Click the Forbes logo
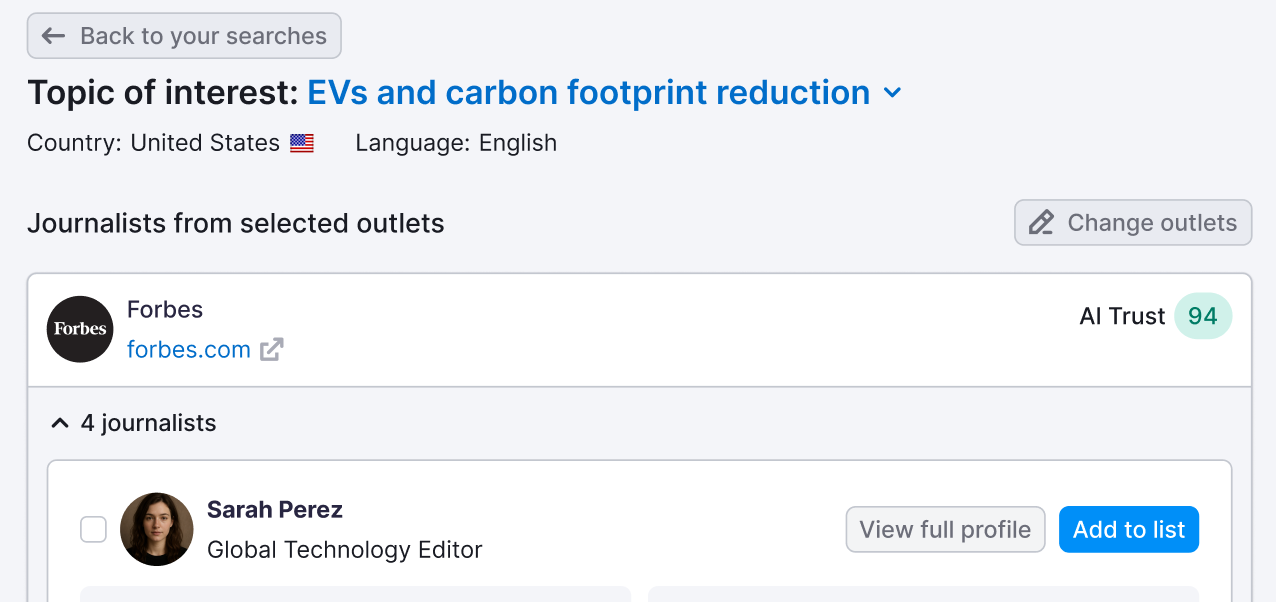 pos(80,329)
